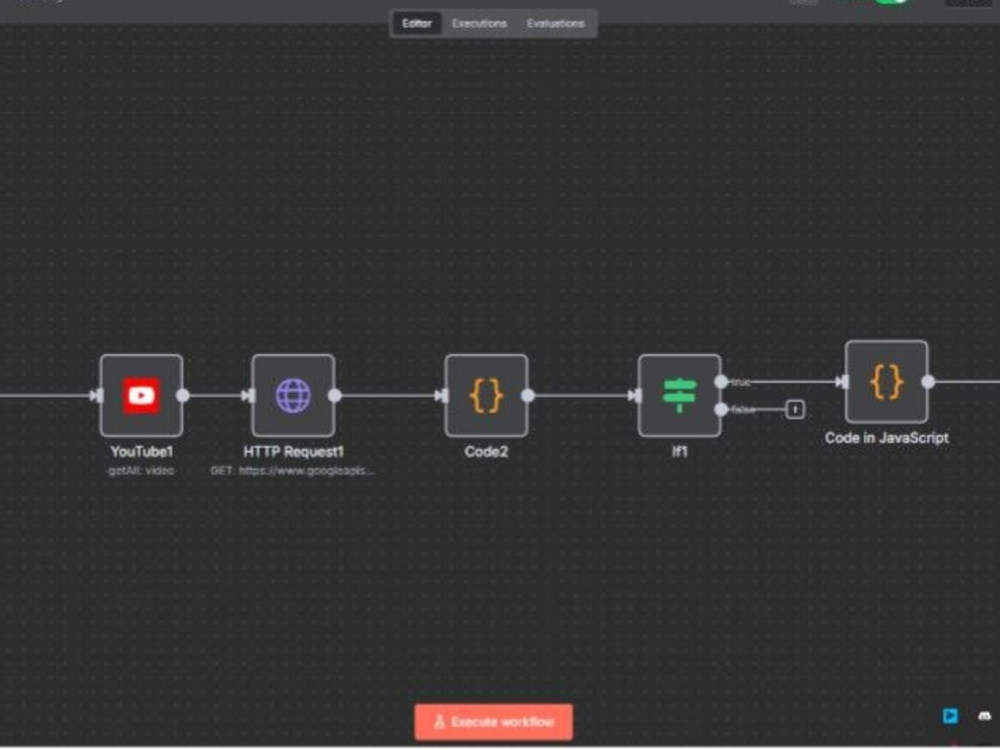Click the GET: https://www.googleapis... subtitle
Screen dimensions: 1000x750
click(293, 471)
